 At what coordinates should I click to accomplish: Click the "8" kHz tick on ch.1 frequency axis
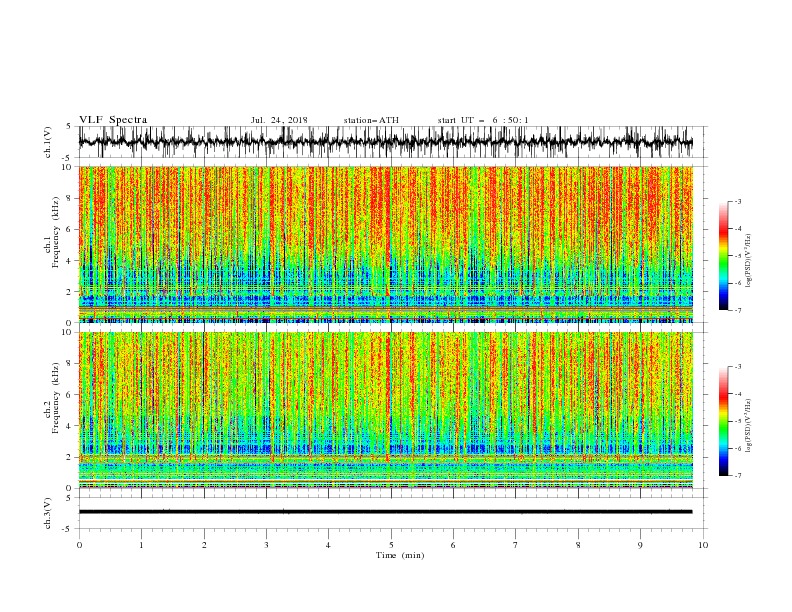tap(70, 198)
